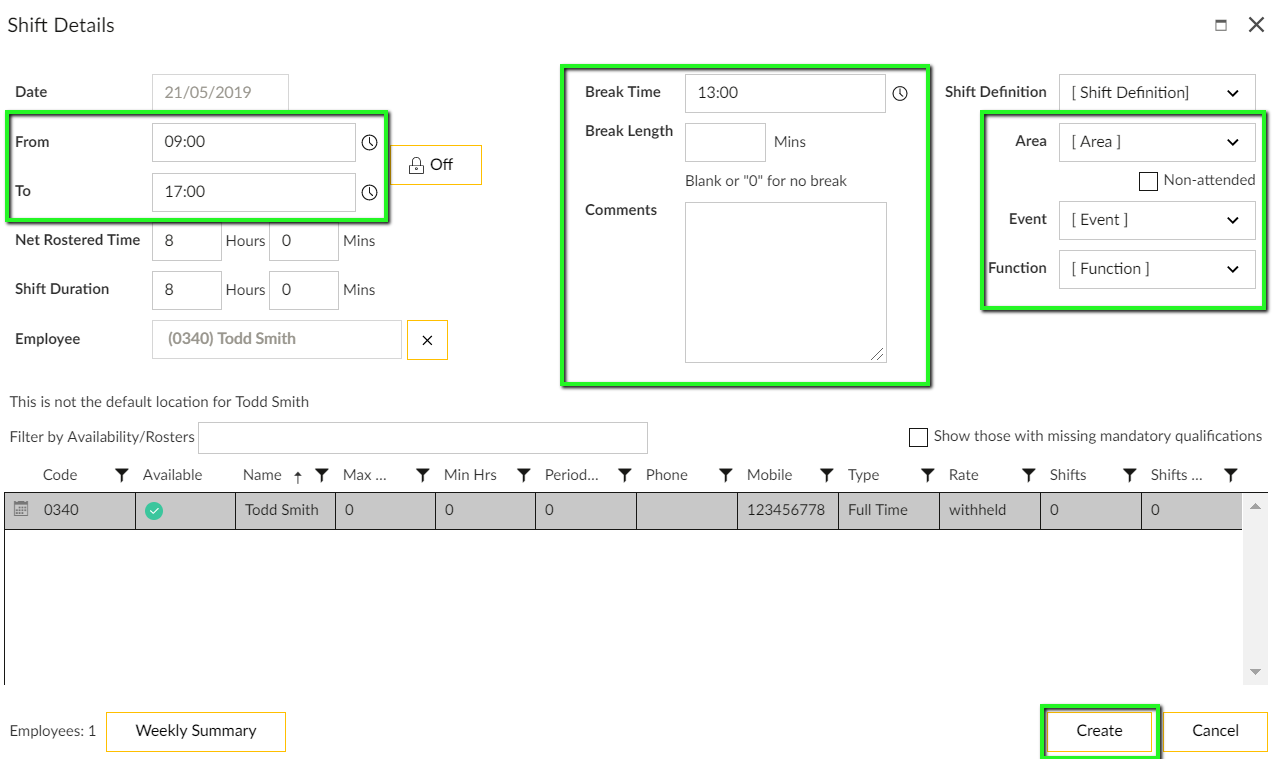Viewport: 1275px width, 759px height.
Task: Click the Break Length input field
Action: (725, 142)
